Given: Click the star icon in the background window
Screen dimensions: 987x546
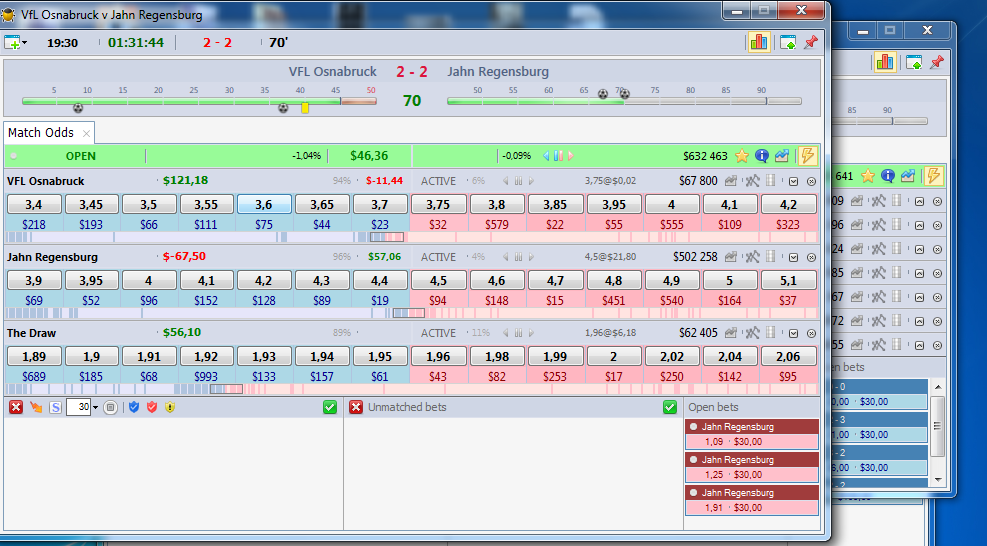Looking at the screenshot, I should (868, 176).
